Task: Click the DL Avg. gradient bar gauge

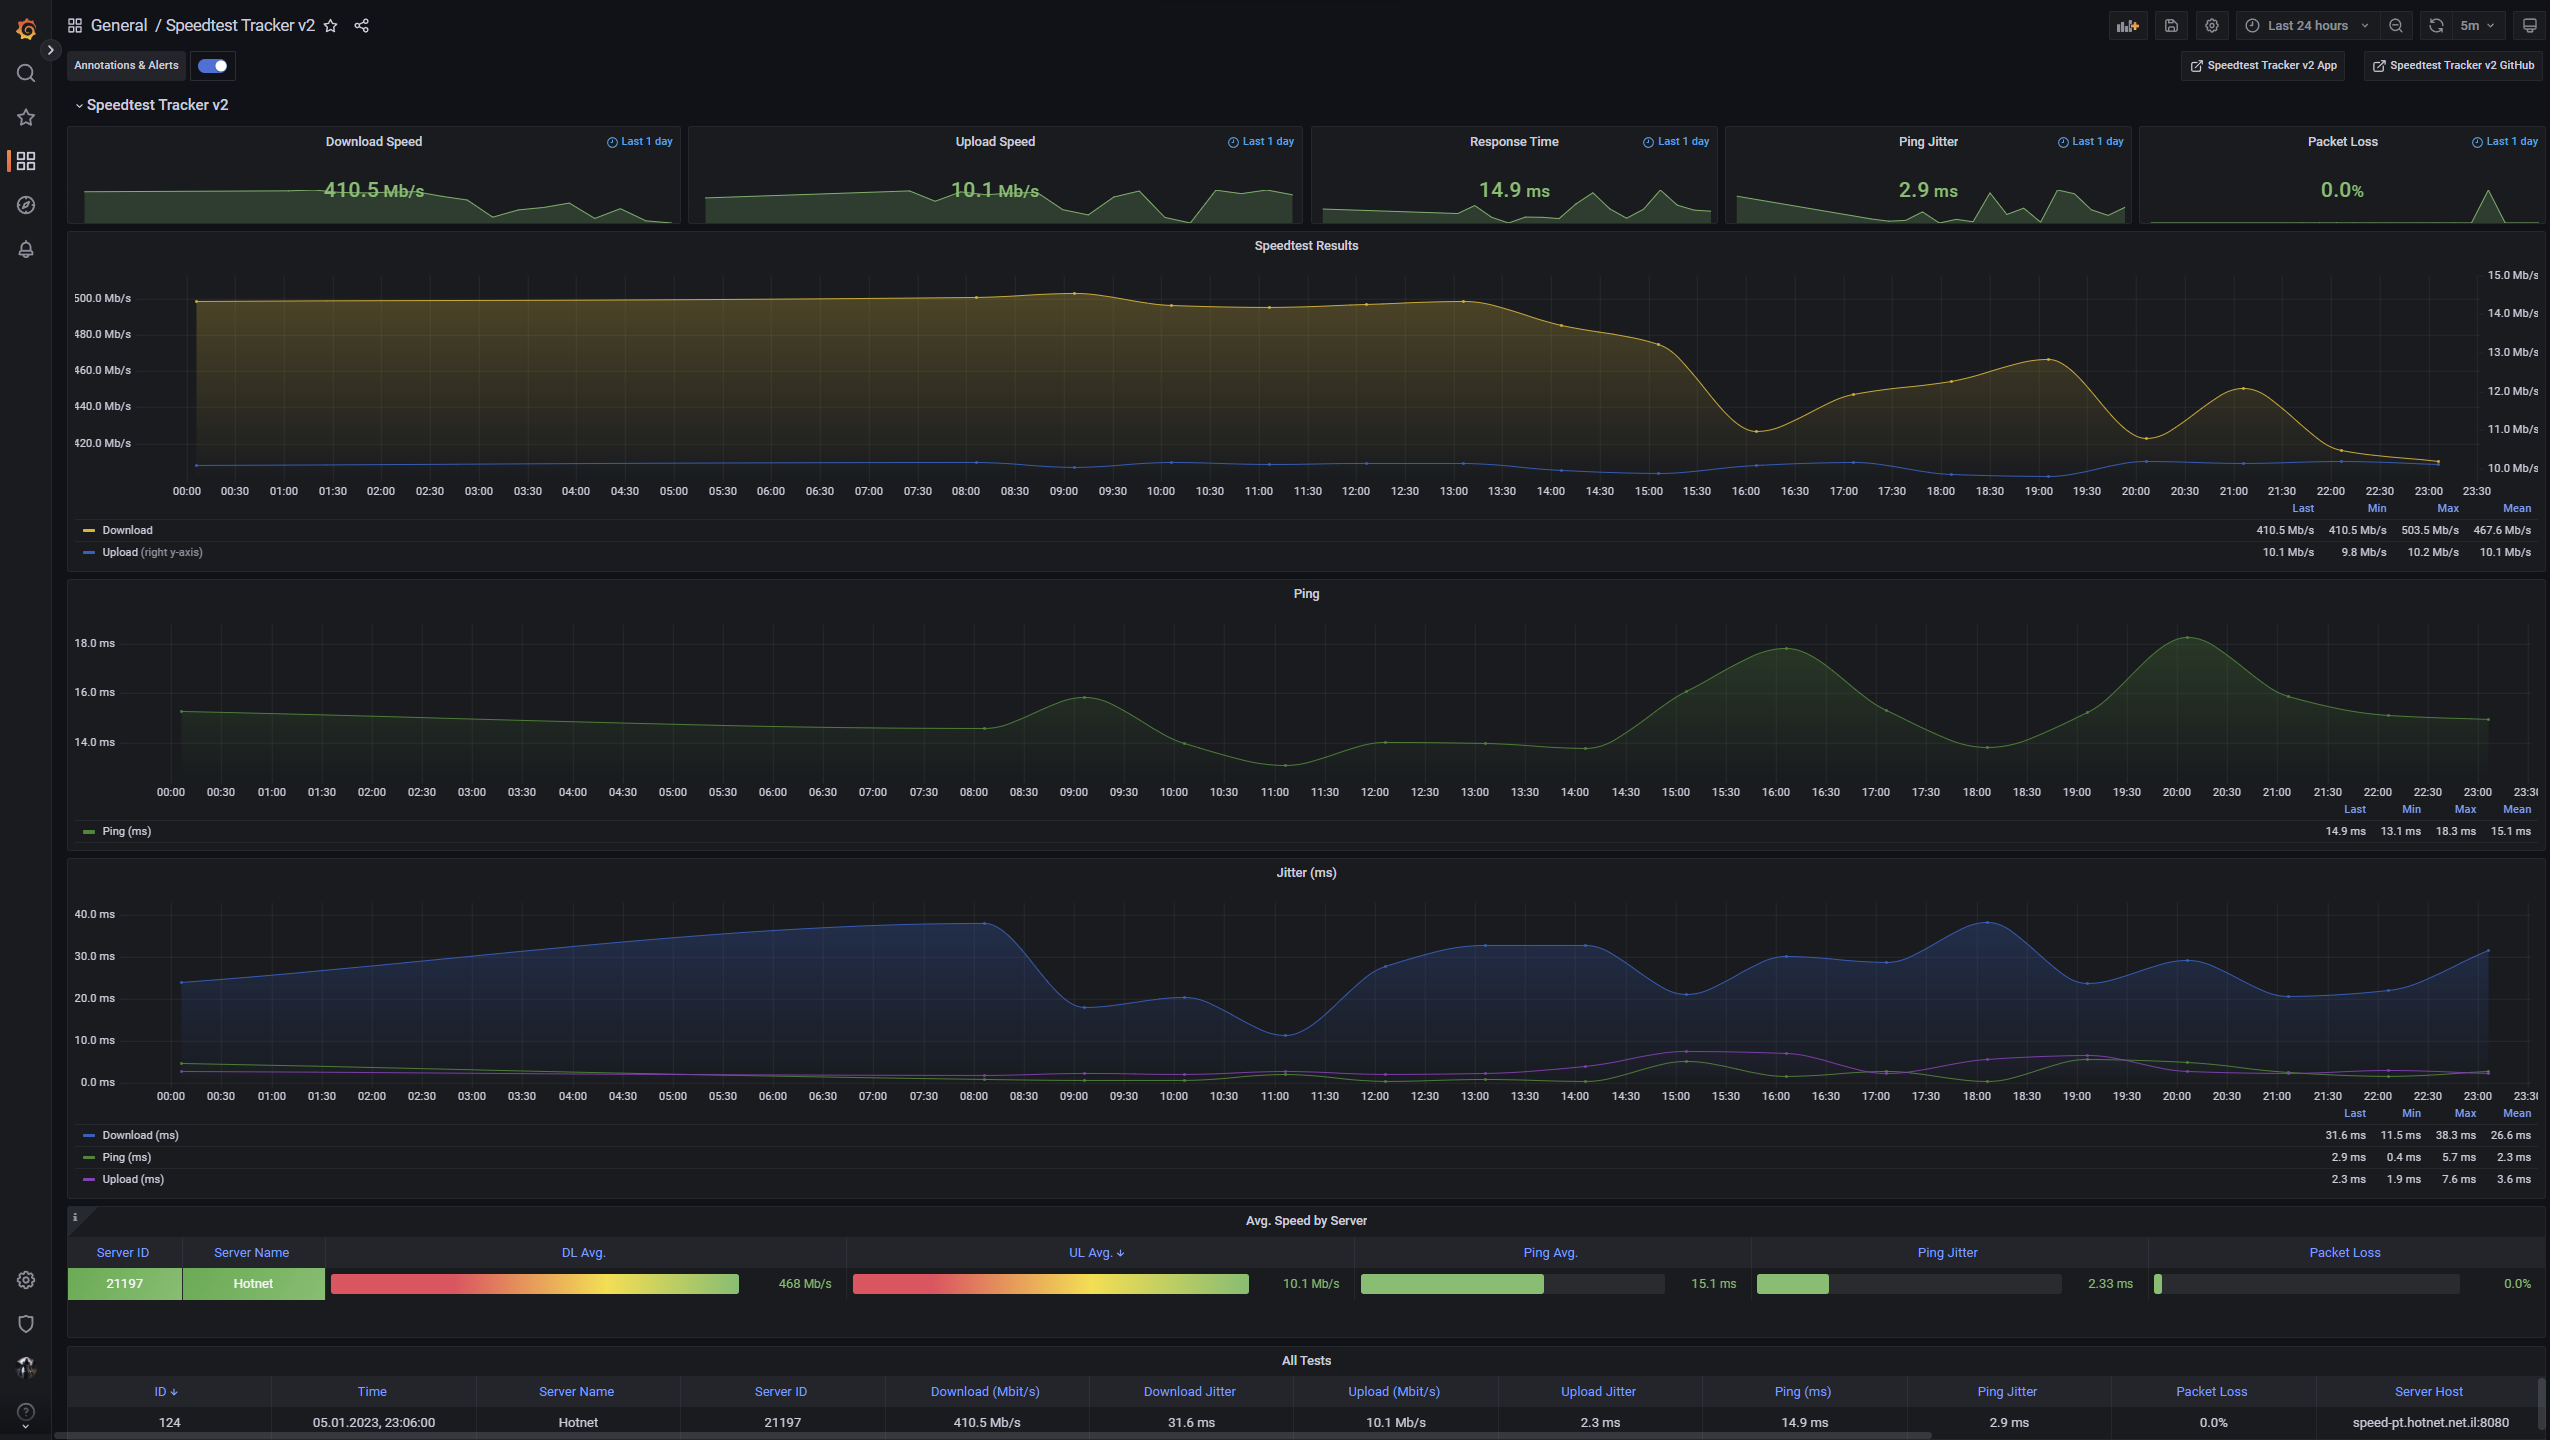Action: tap(534, 1284)
